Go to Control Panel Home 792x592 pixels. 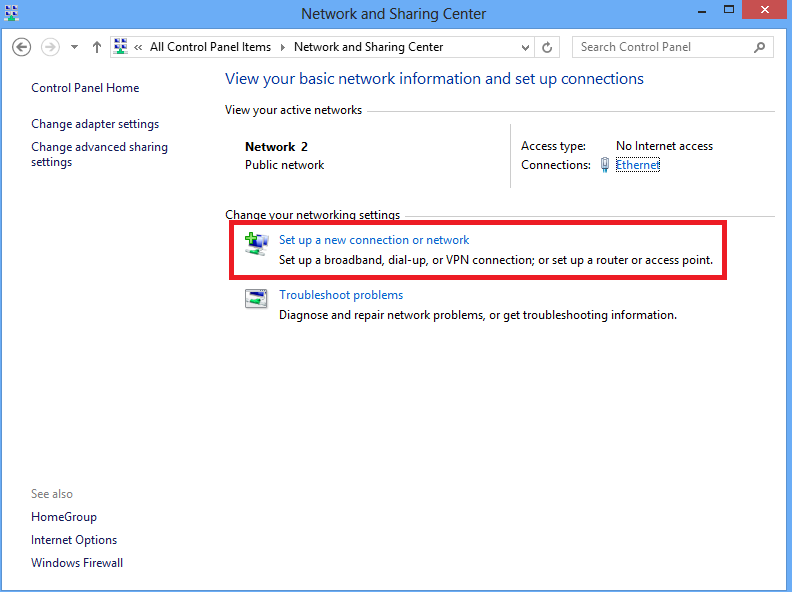[85, 88]
